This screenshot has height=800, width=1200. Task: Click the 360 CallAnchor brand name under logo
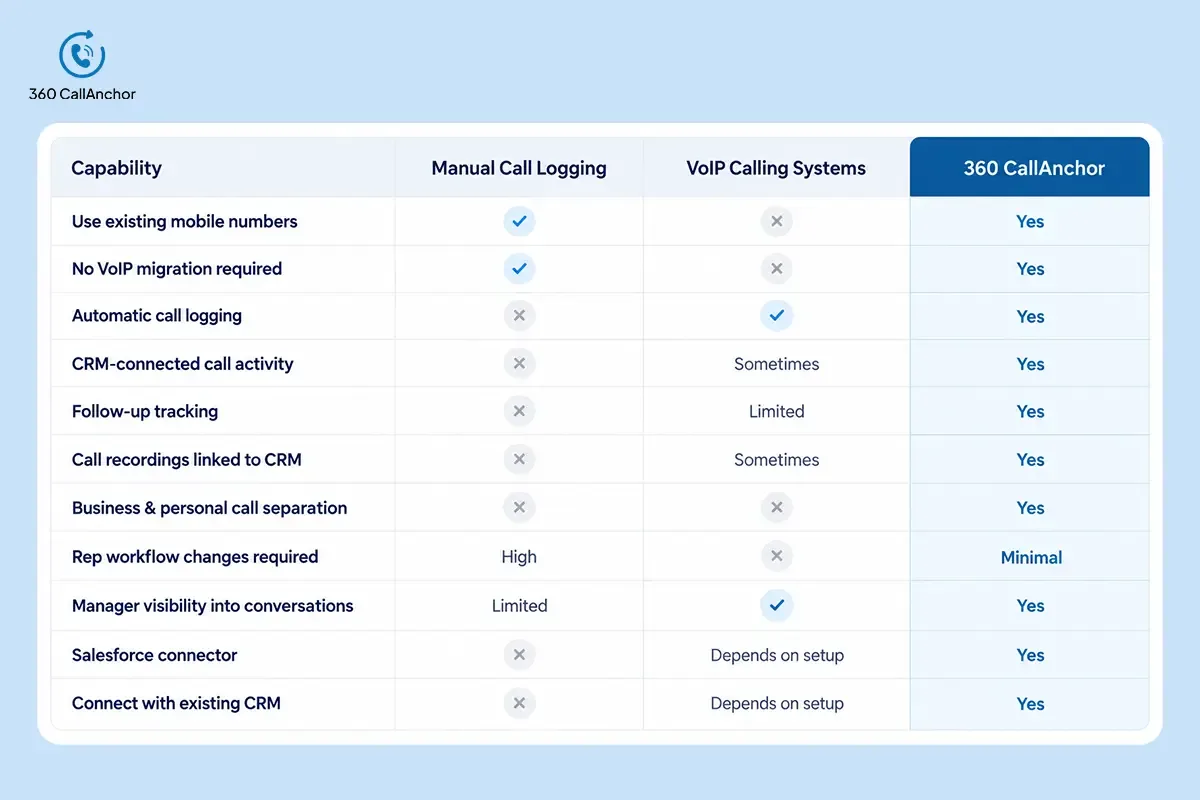point(82,94)
